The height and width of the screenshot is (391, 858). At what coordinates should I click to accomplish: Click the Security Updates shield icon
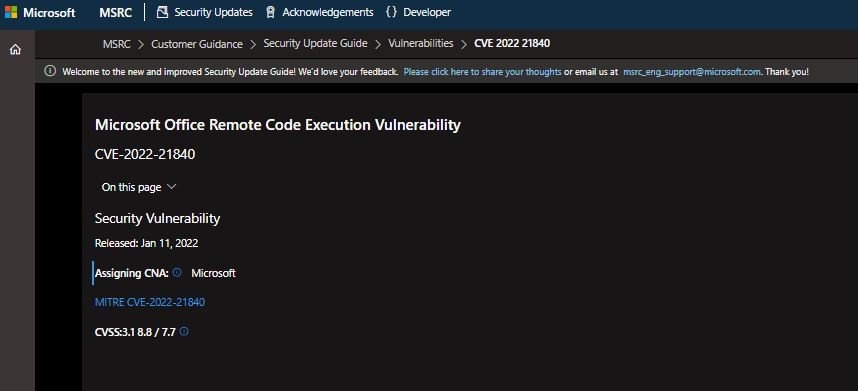coord(162,12)
